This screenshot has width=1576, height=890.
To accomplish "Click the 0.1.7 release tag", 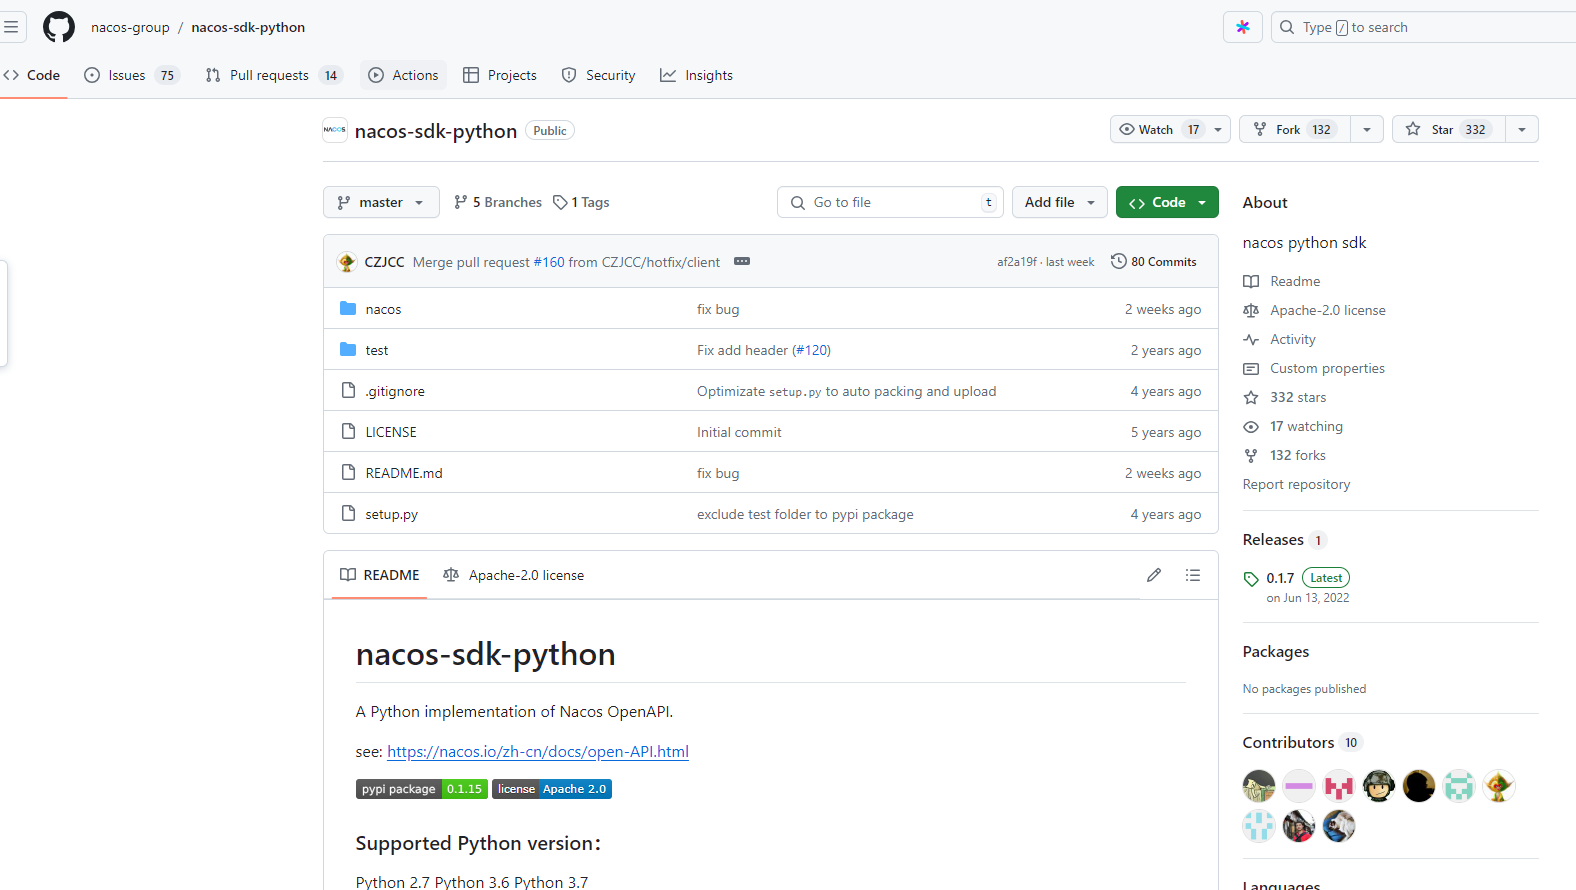I will point(1280,578).
